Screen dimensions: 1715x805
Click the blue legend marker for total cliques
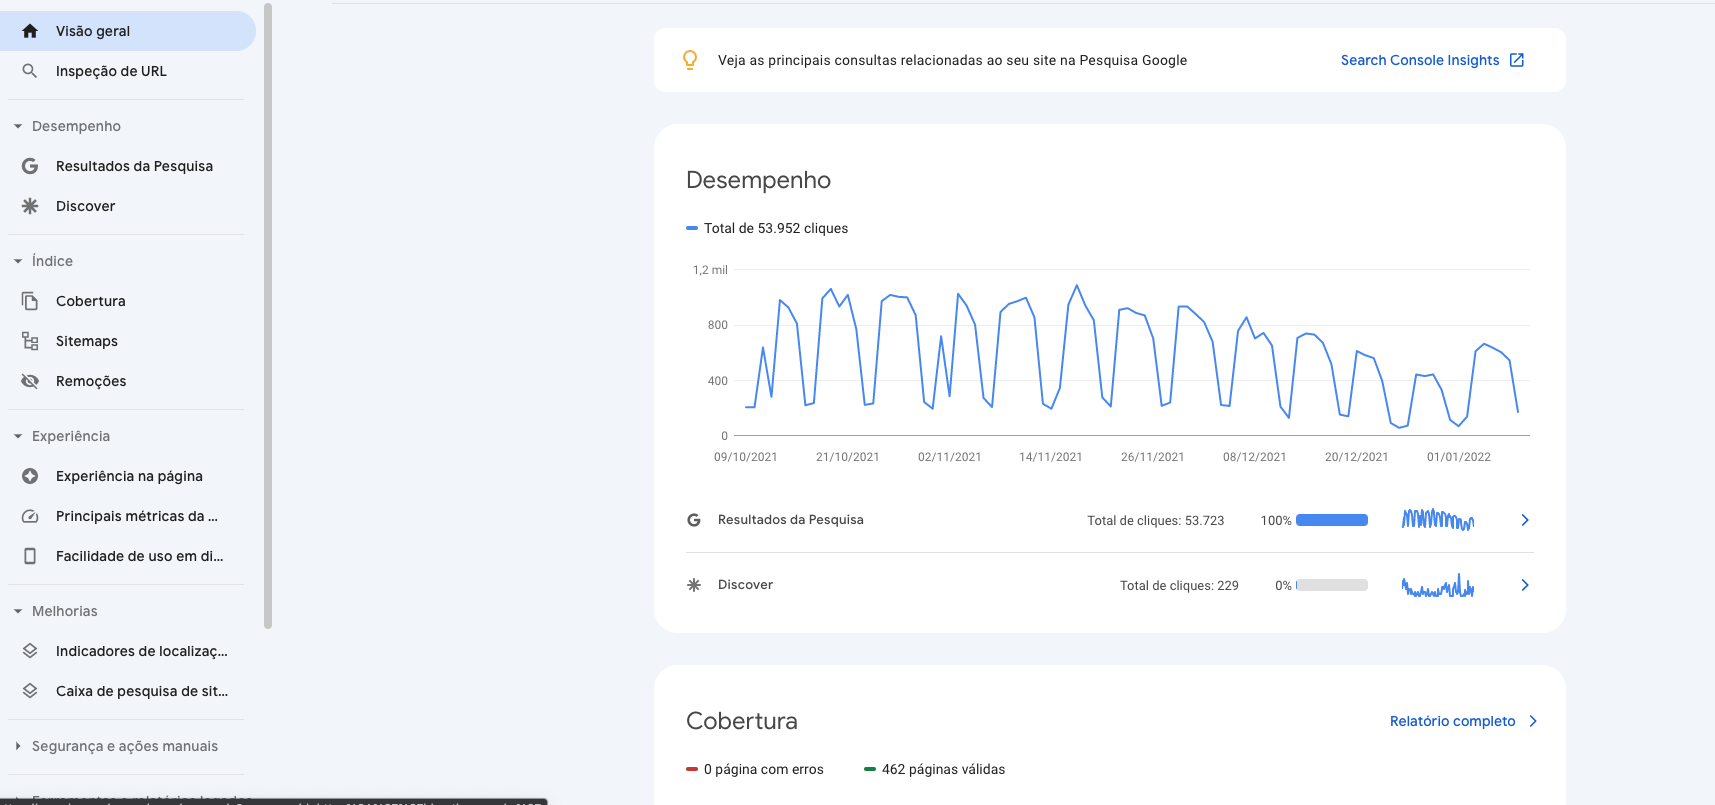[x=691, y=228]
